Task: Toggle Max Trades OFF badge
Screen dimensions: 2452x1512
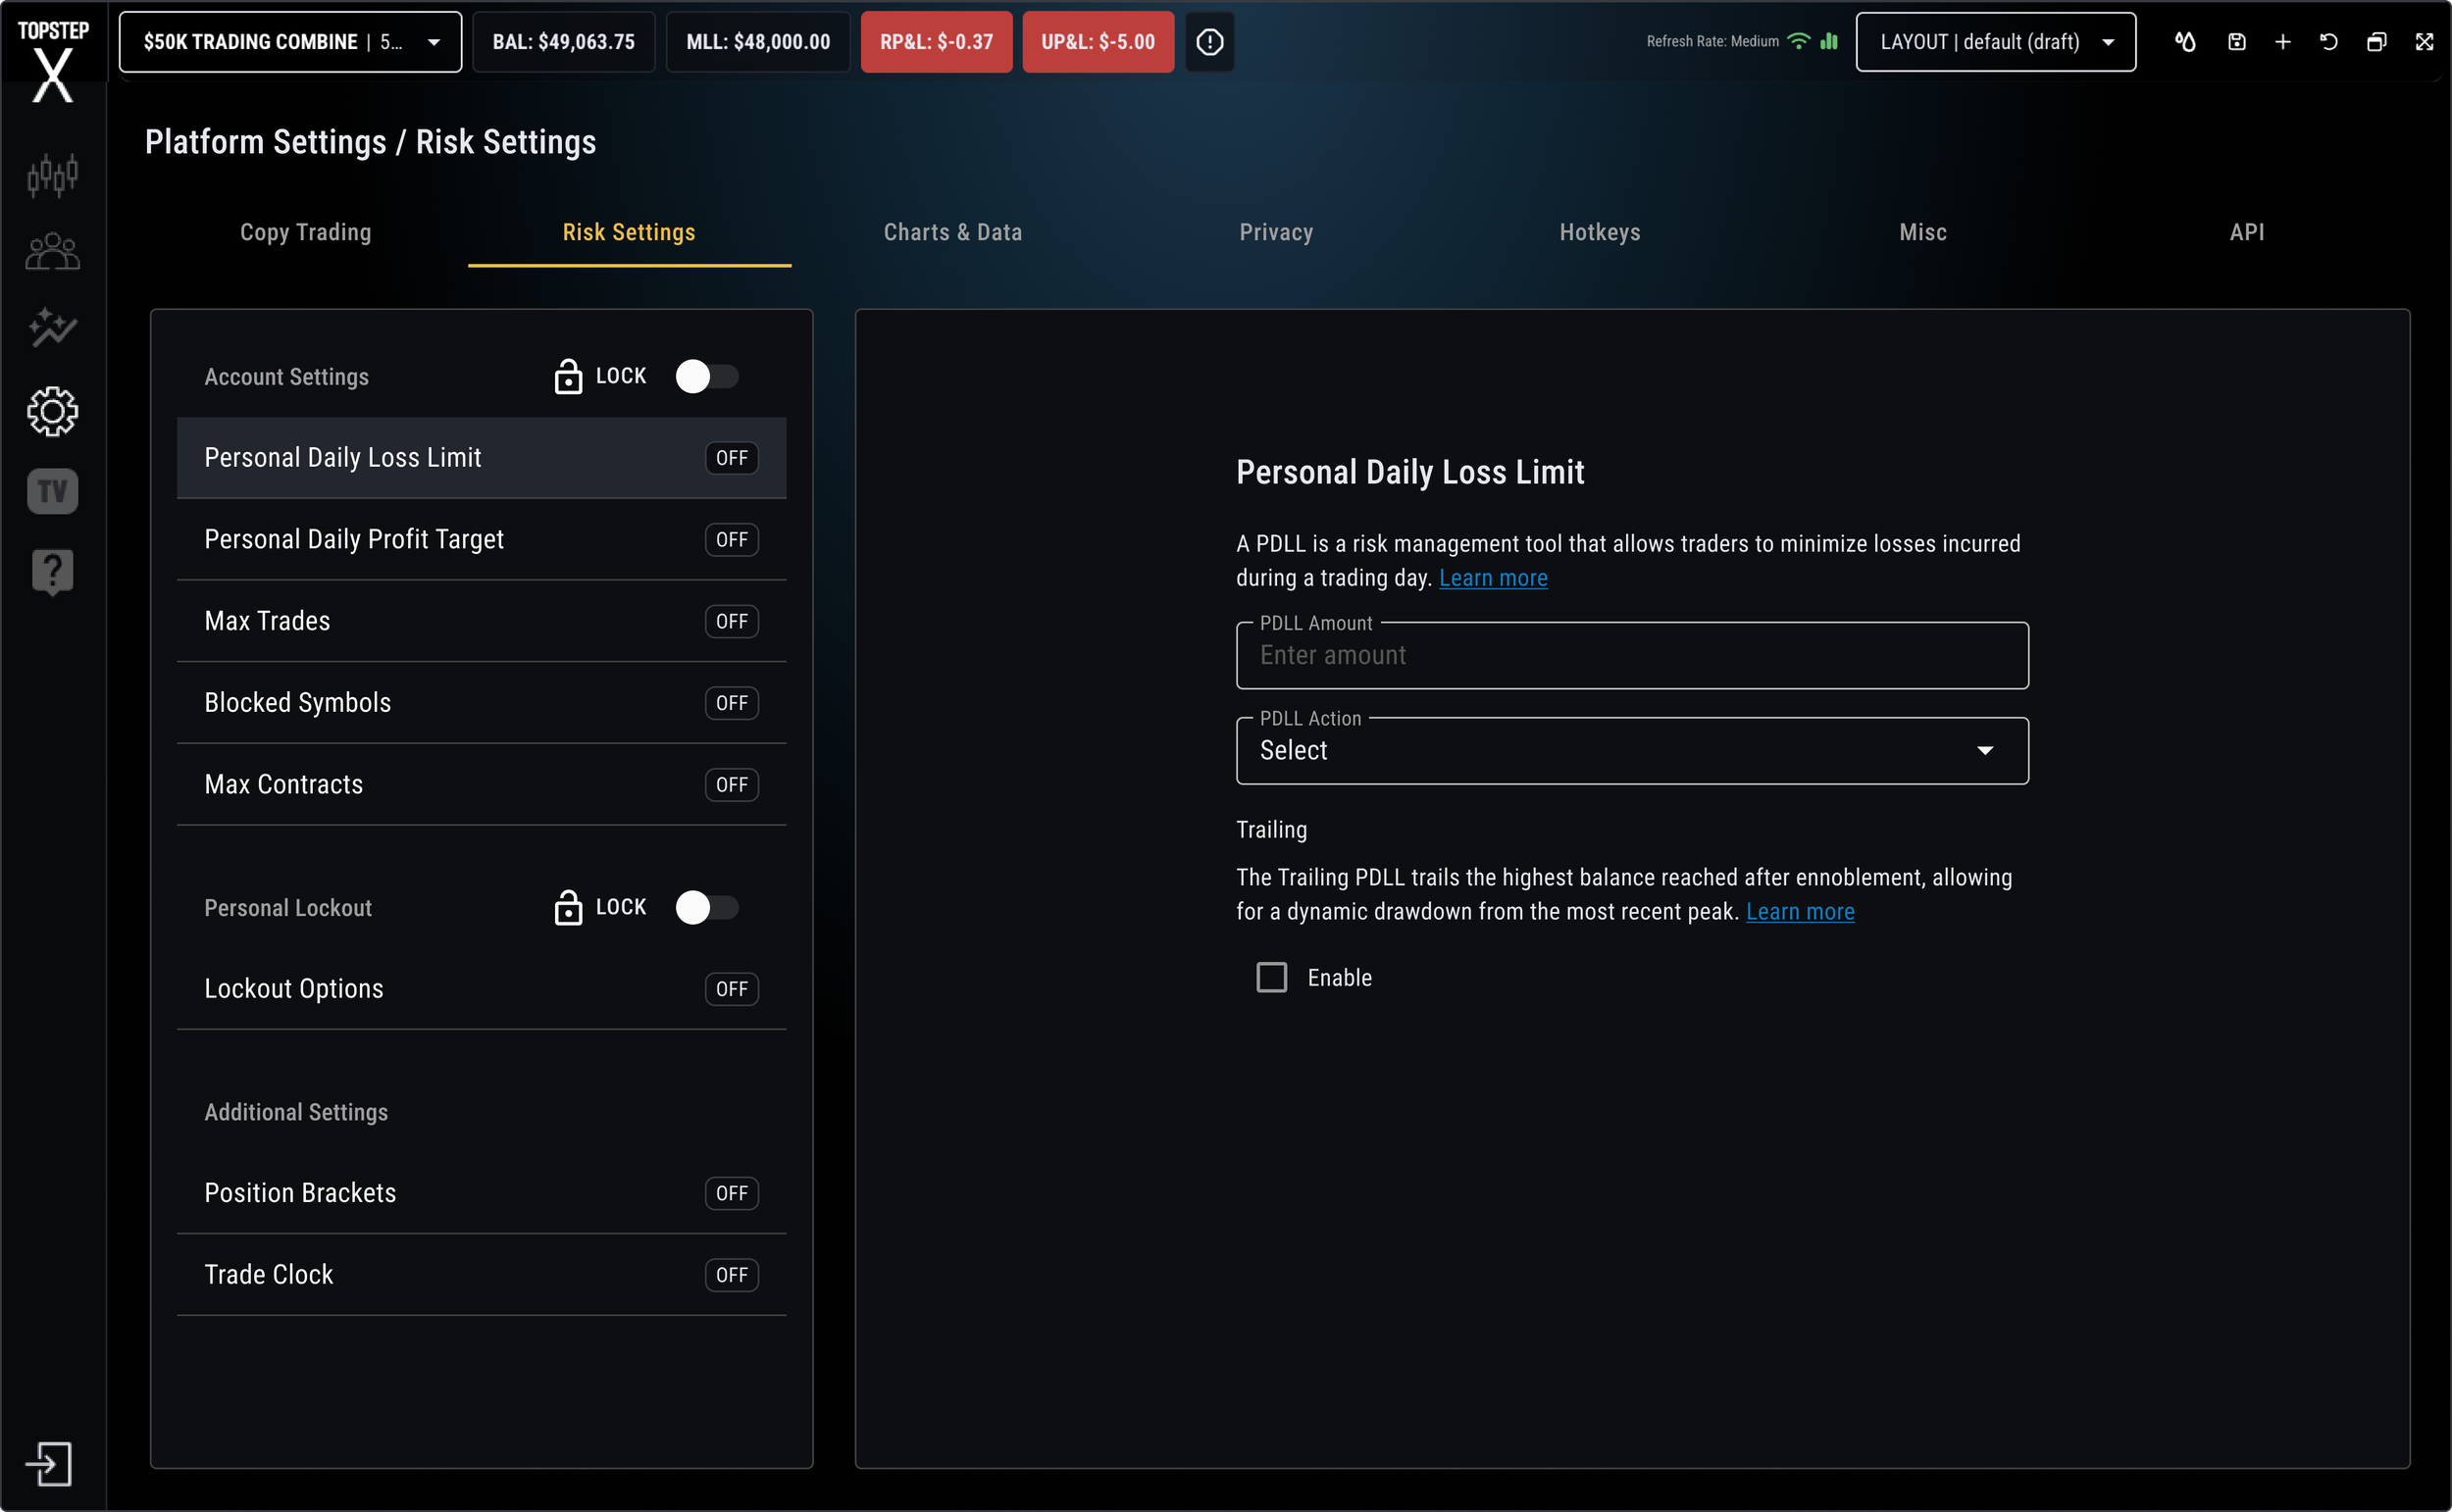Action: click(x=731, y=621)
